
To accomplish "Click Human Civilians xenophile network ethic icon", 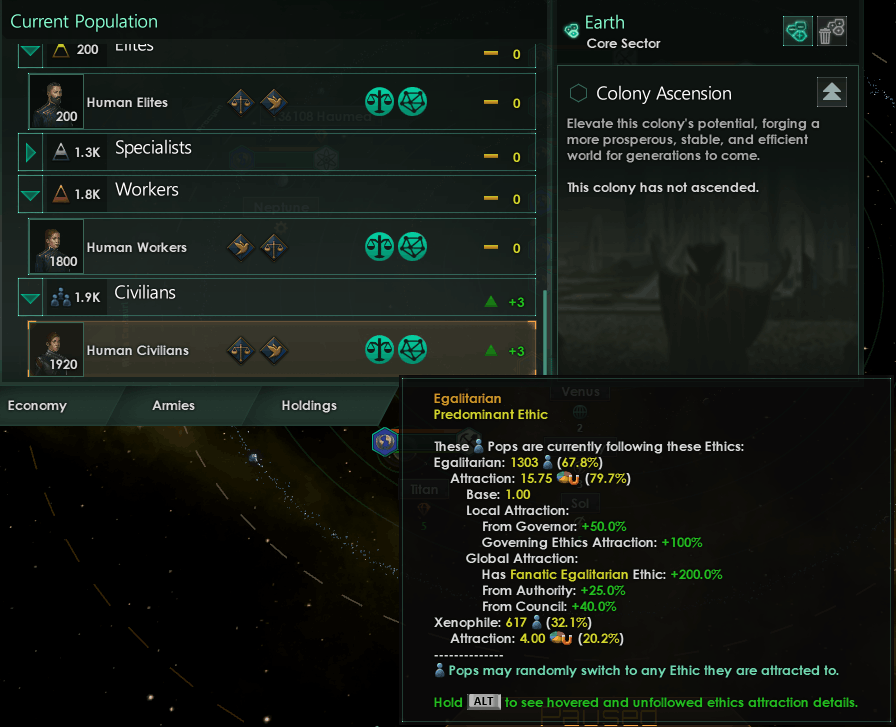I will pos(412,350).
